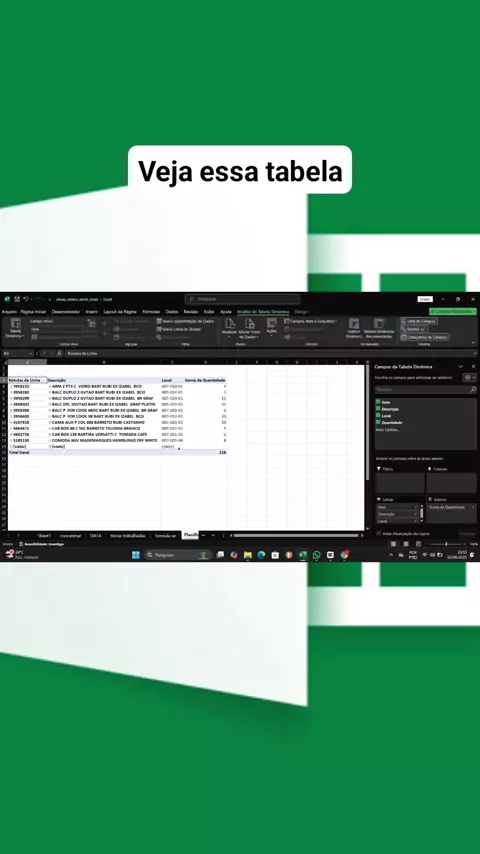This screenshot has height=854, width=480.
Task: Uncheck the Local field checkbox
Action: (x=378, y=415)
